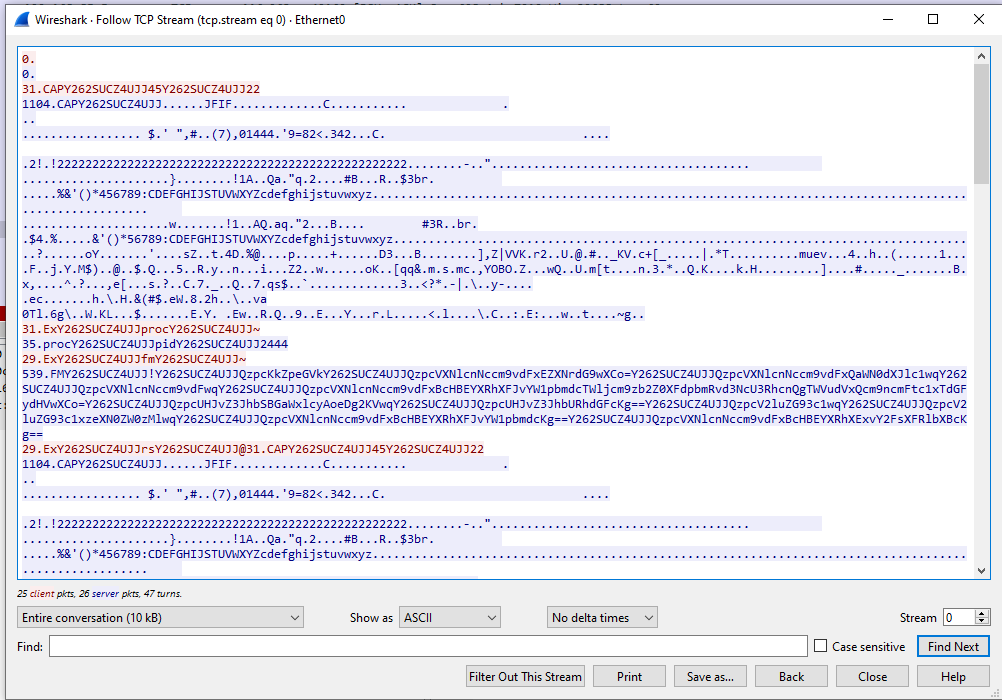This screenshot has height=700, width=1002.
Task: Close the dialog with the title bar X
Action: pos(979,19)
